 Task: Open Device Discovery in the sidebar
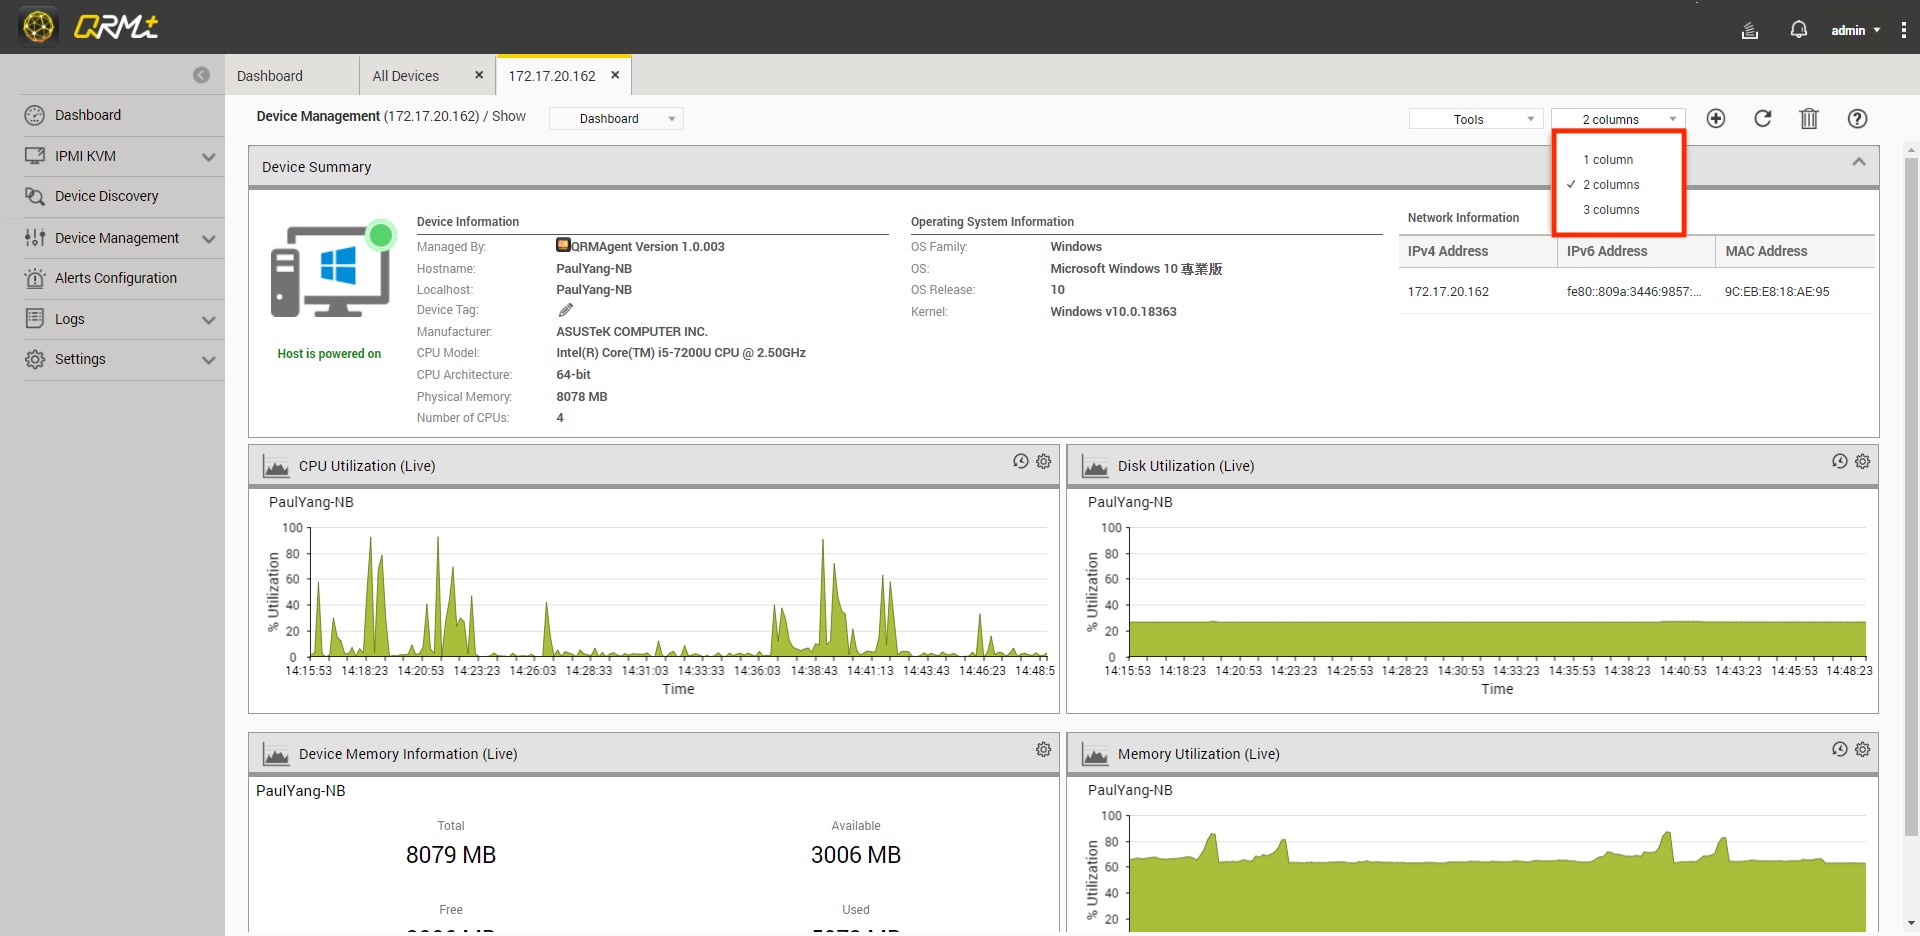pos(107,196)
